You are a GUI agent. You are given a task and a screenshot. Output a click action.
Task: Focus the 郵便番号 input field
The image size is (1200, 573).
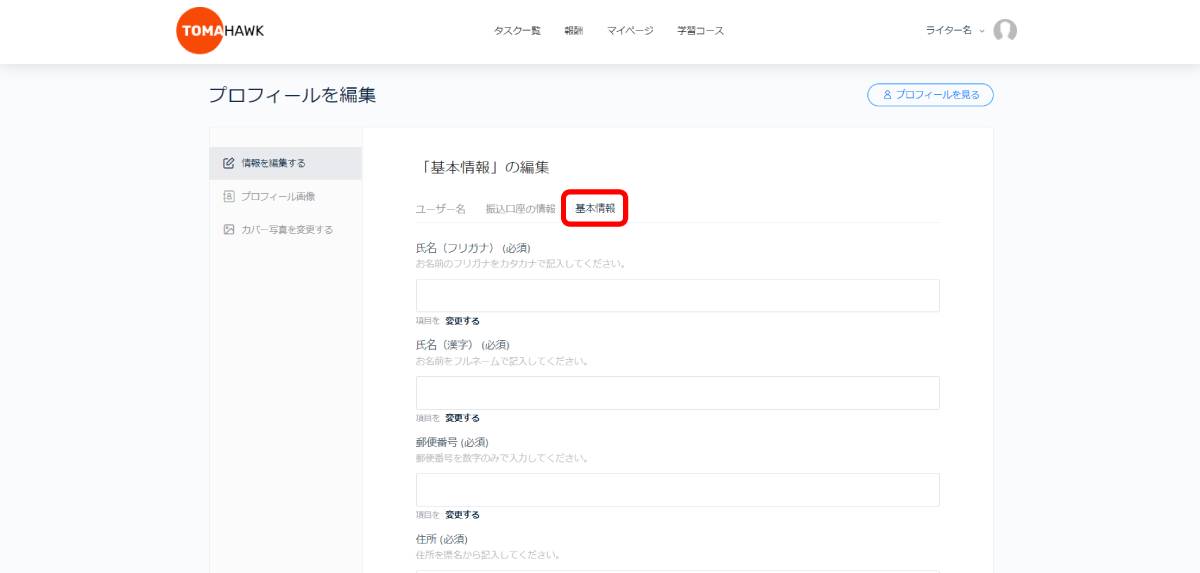pyautogui.click(x=677, y=490)
